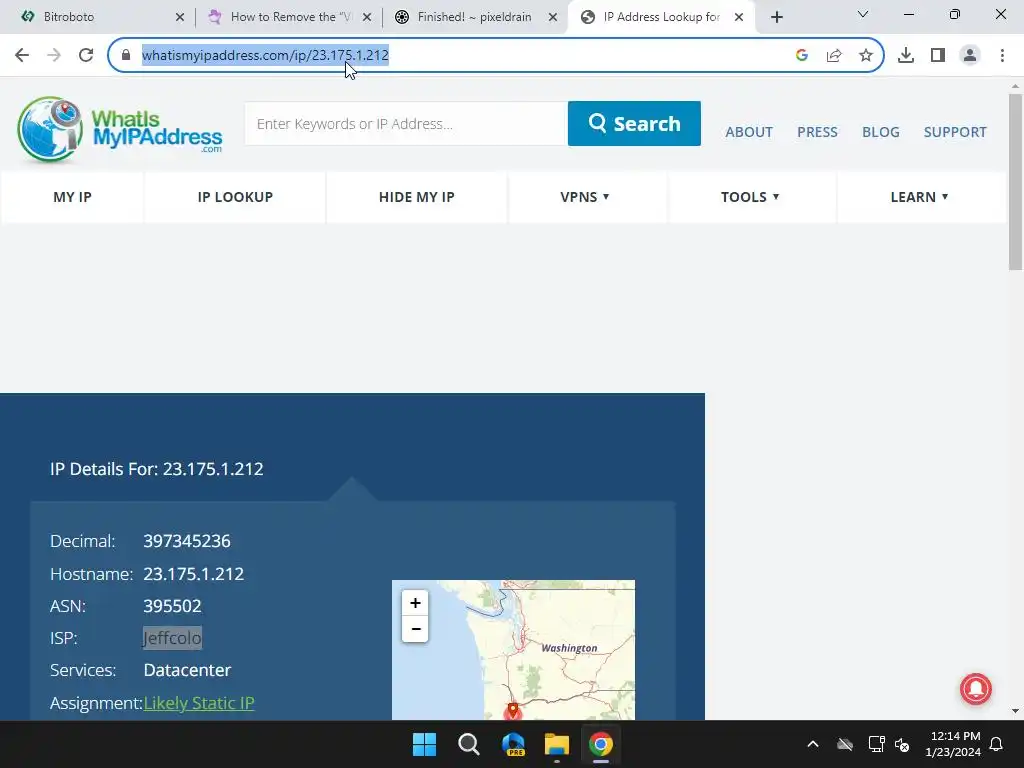Open a new browser tab

coord(776,17)
